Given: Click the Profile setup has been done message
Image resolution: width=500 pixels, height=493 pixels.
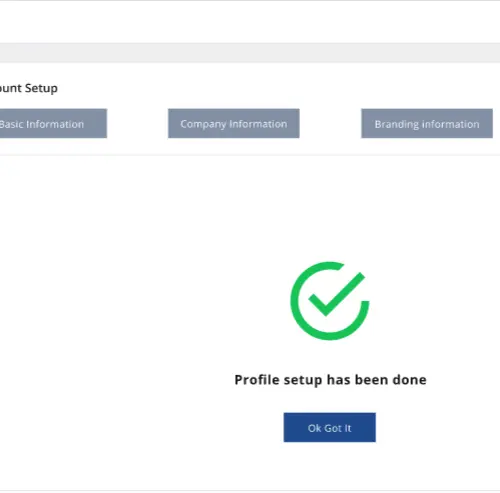Looking at the screenshot, I should (330, 380).
